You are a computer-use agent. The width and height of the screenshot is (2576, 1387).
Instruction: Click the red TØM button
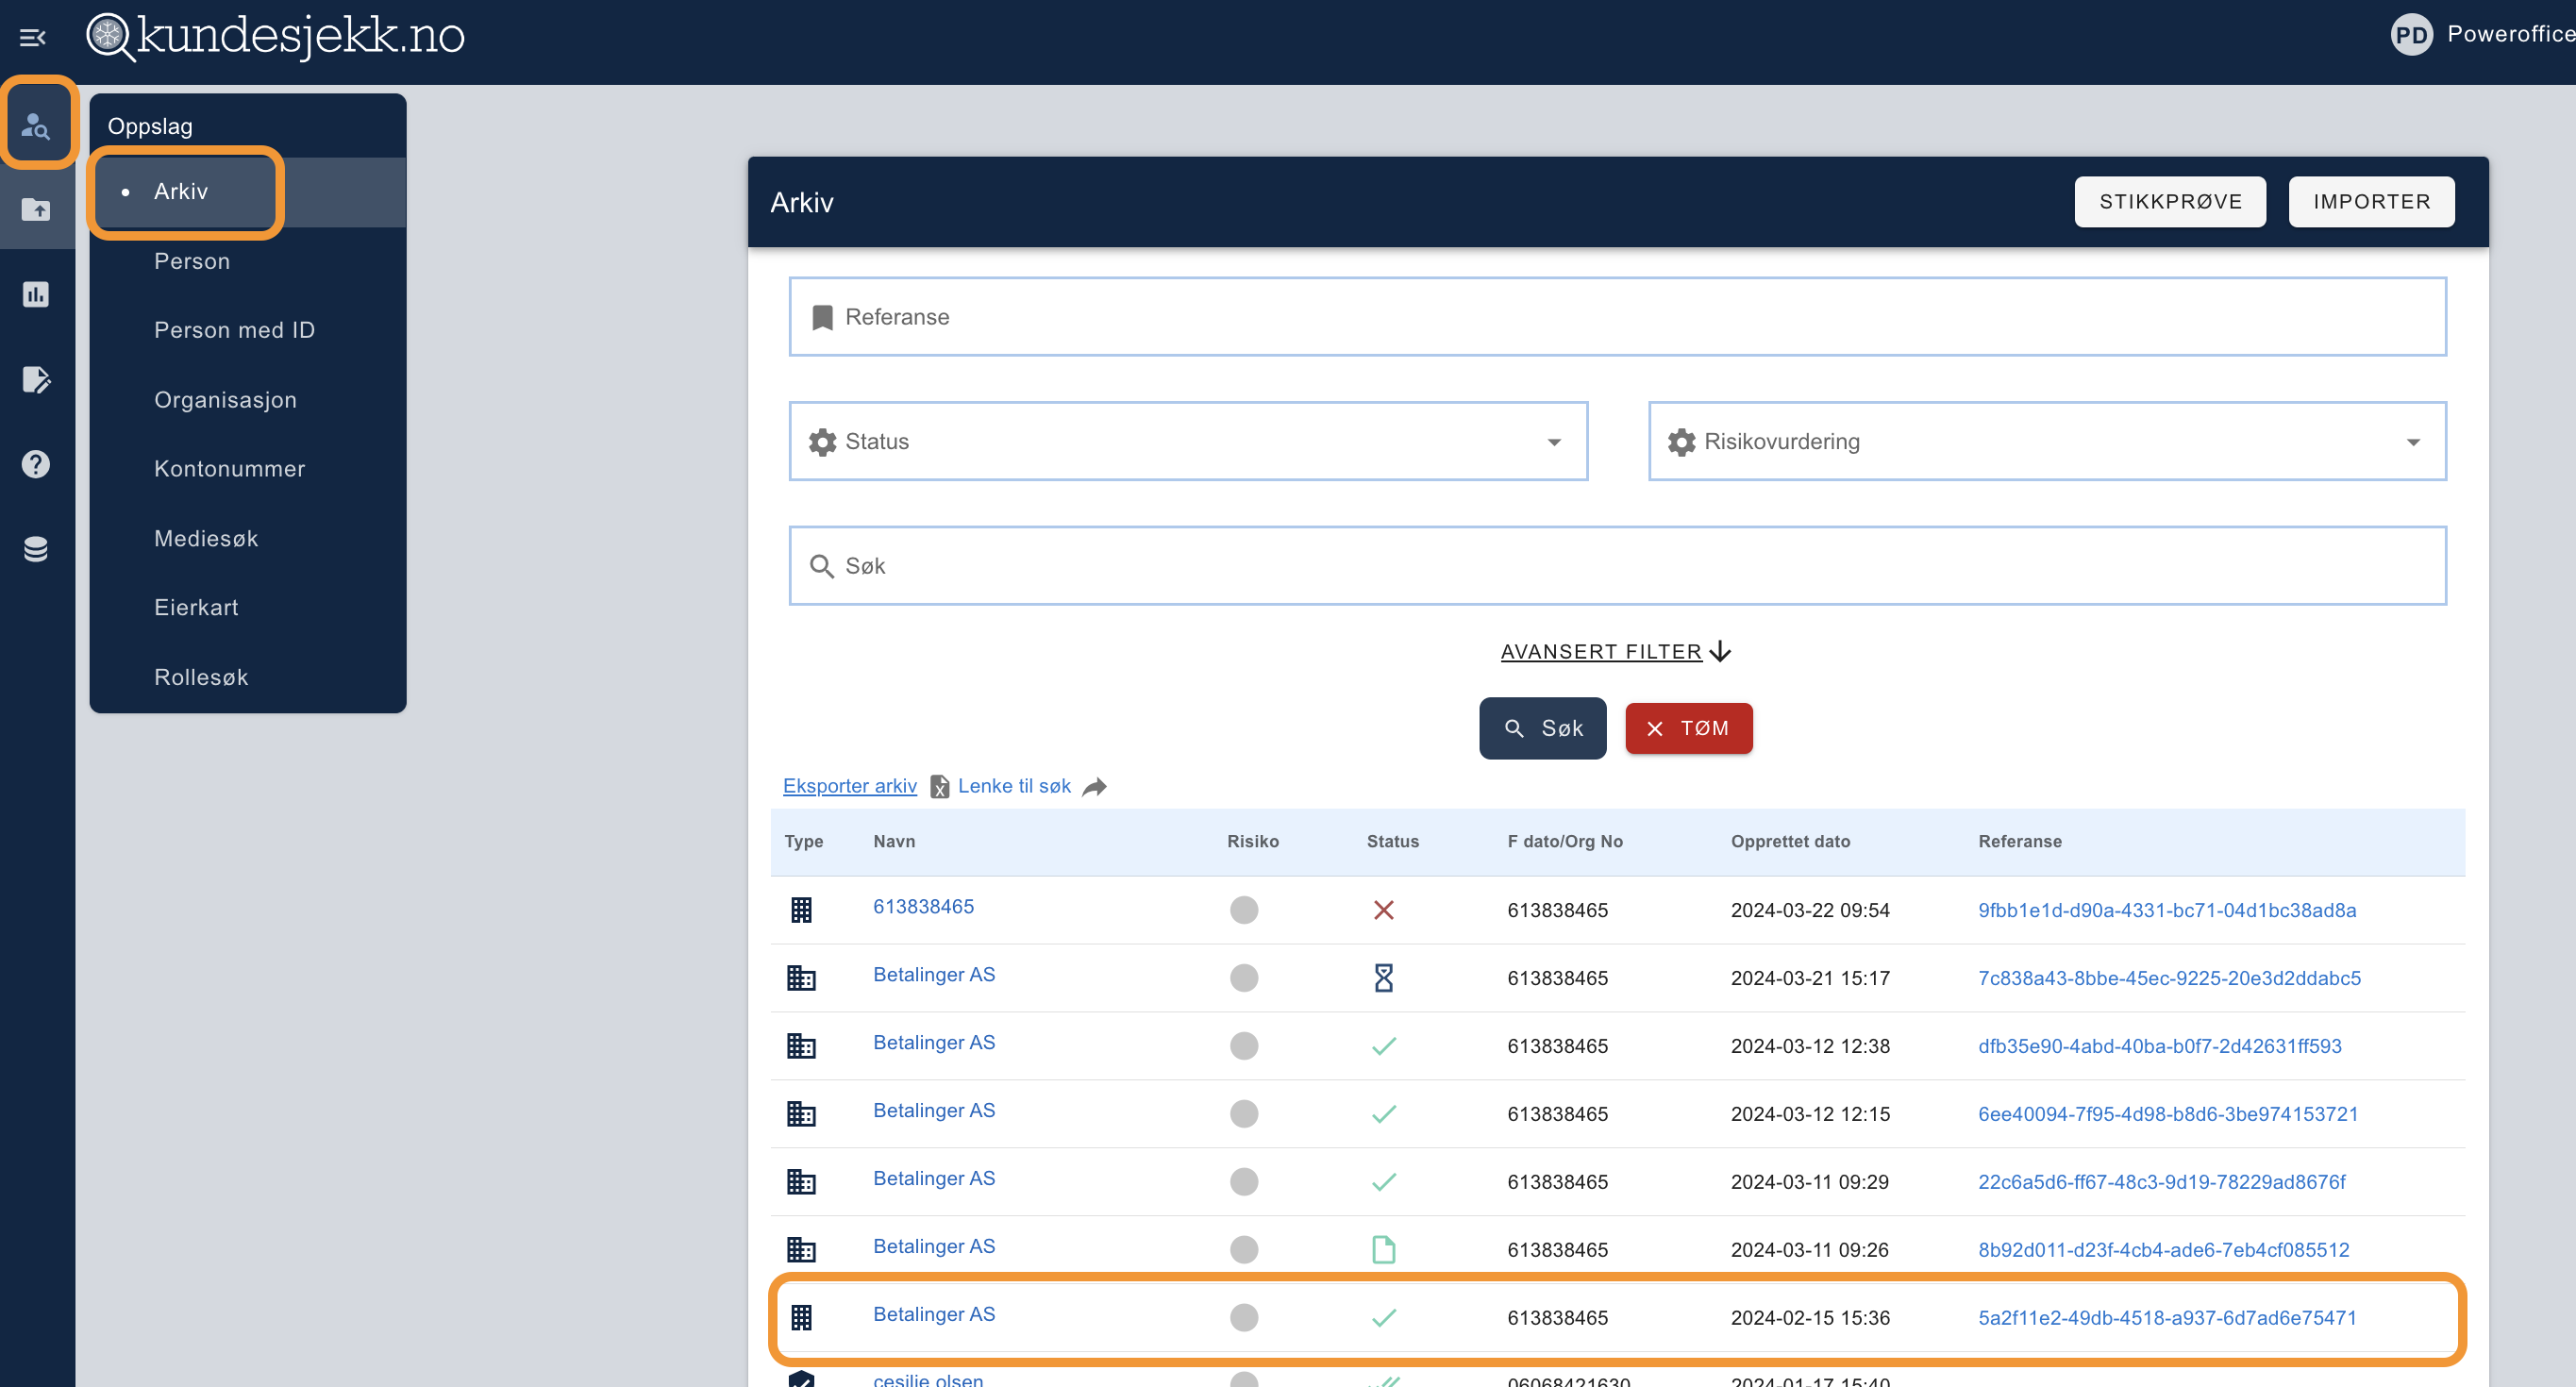click(x=1688, y=728)
